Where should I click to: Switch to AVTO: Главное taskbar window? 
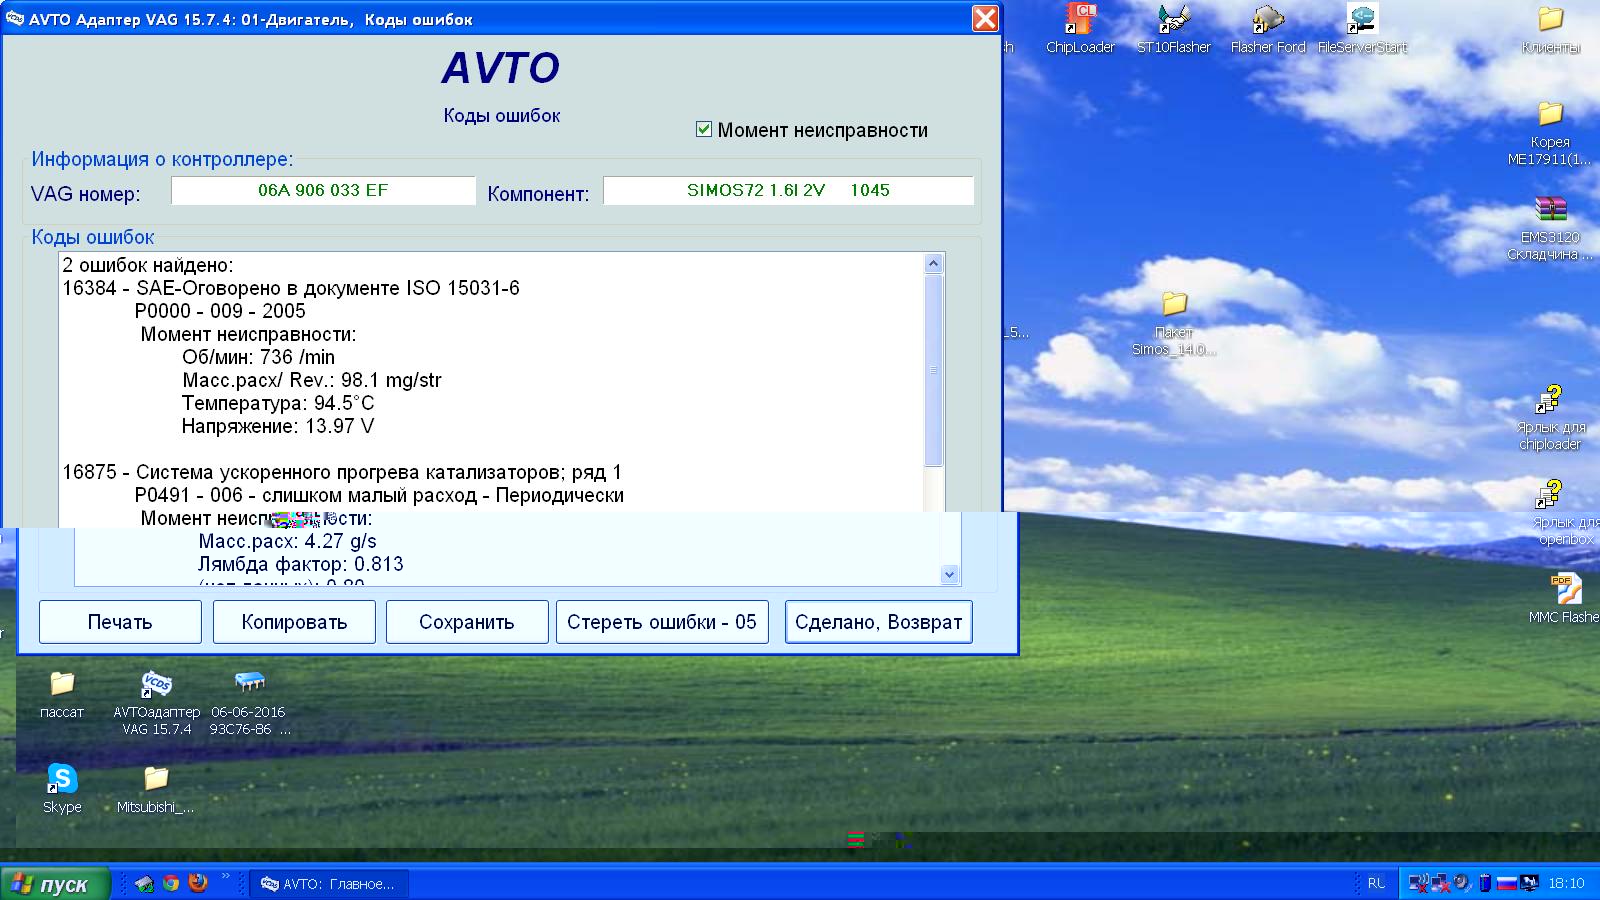tap(328, 884)
